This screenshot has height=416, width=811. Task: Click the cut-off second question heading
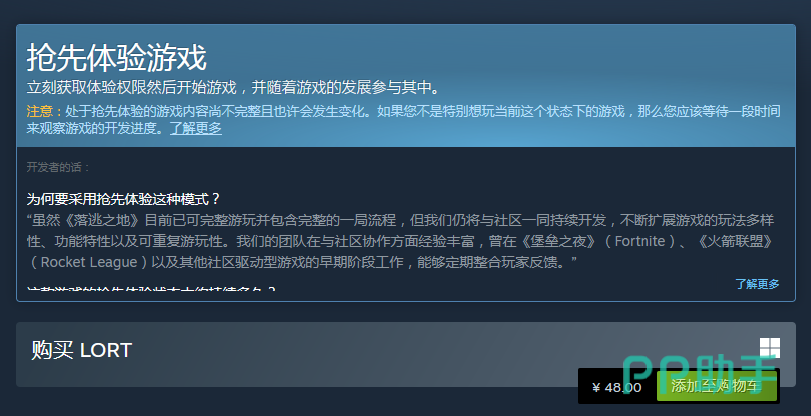click(x=151, y=288)
